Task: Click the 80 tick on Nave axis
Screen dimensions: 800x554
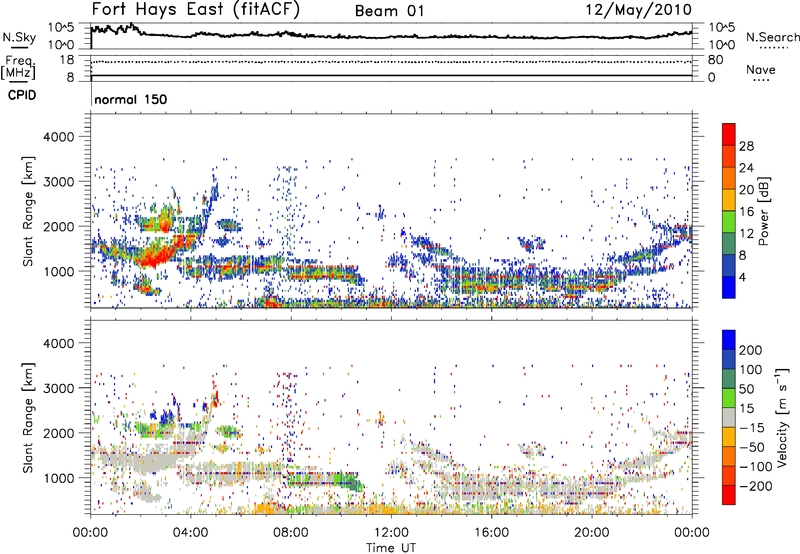Action: (x=715, y=60)
